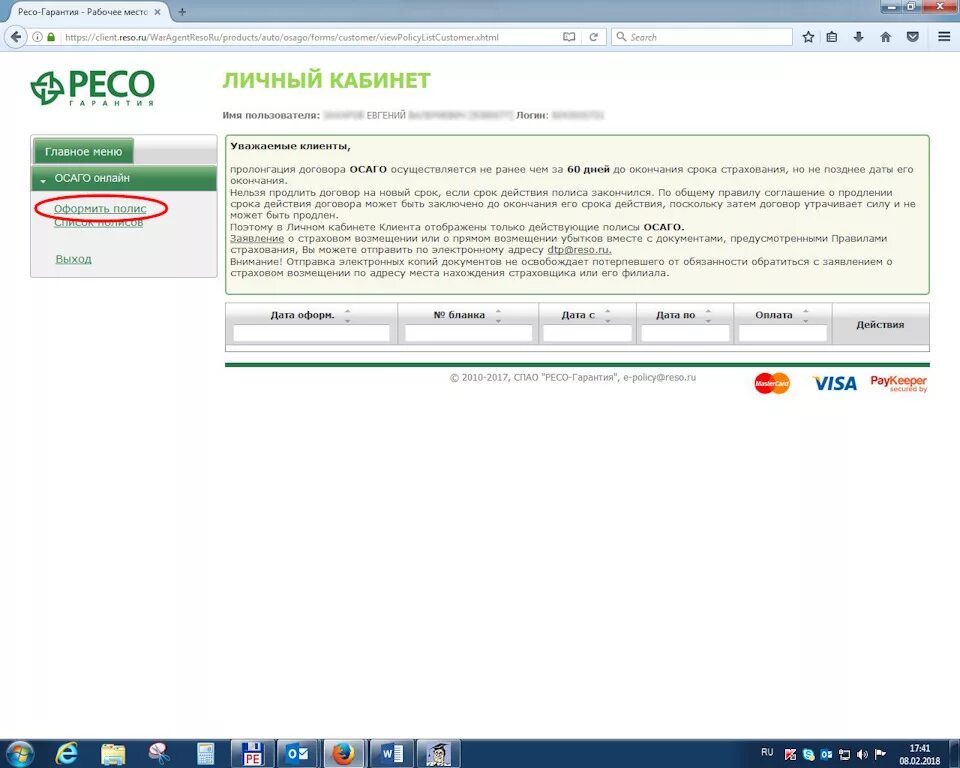Open the Skype icon in the tray
960x768 pixels.
pos(809,755)
